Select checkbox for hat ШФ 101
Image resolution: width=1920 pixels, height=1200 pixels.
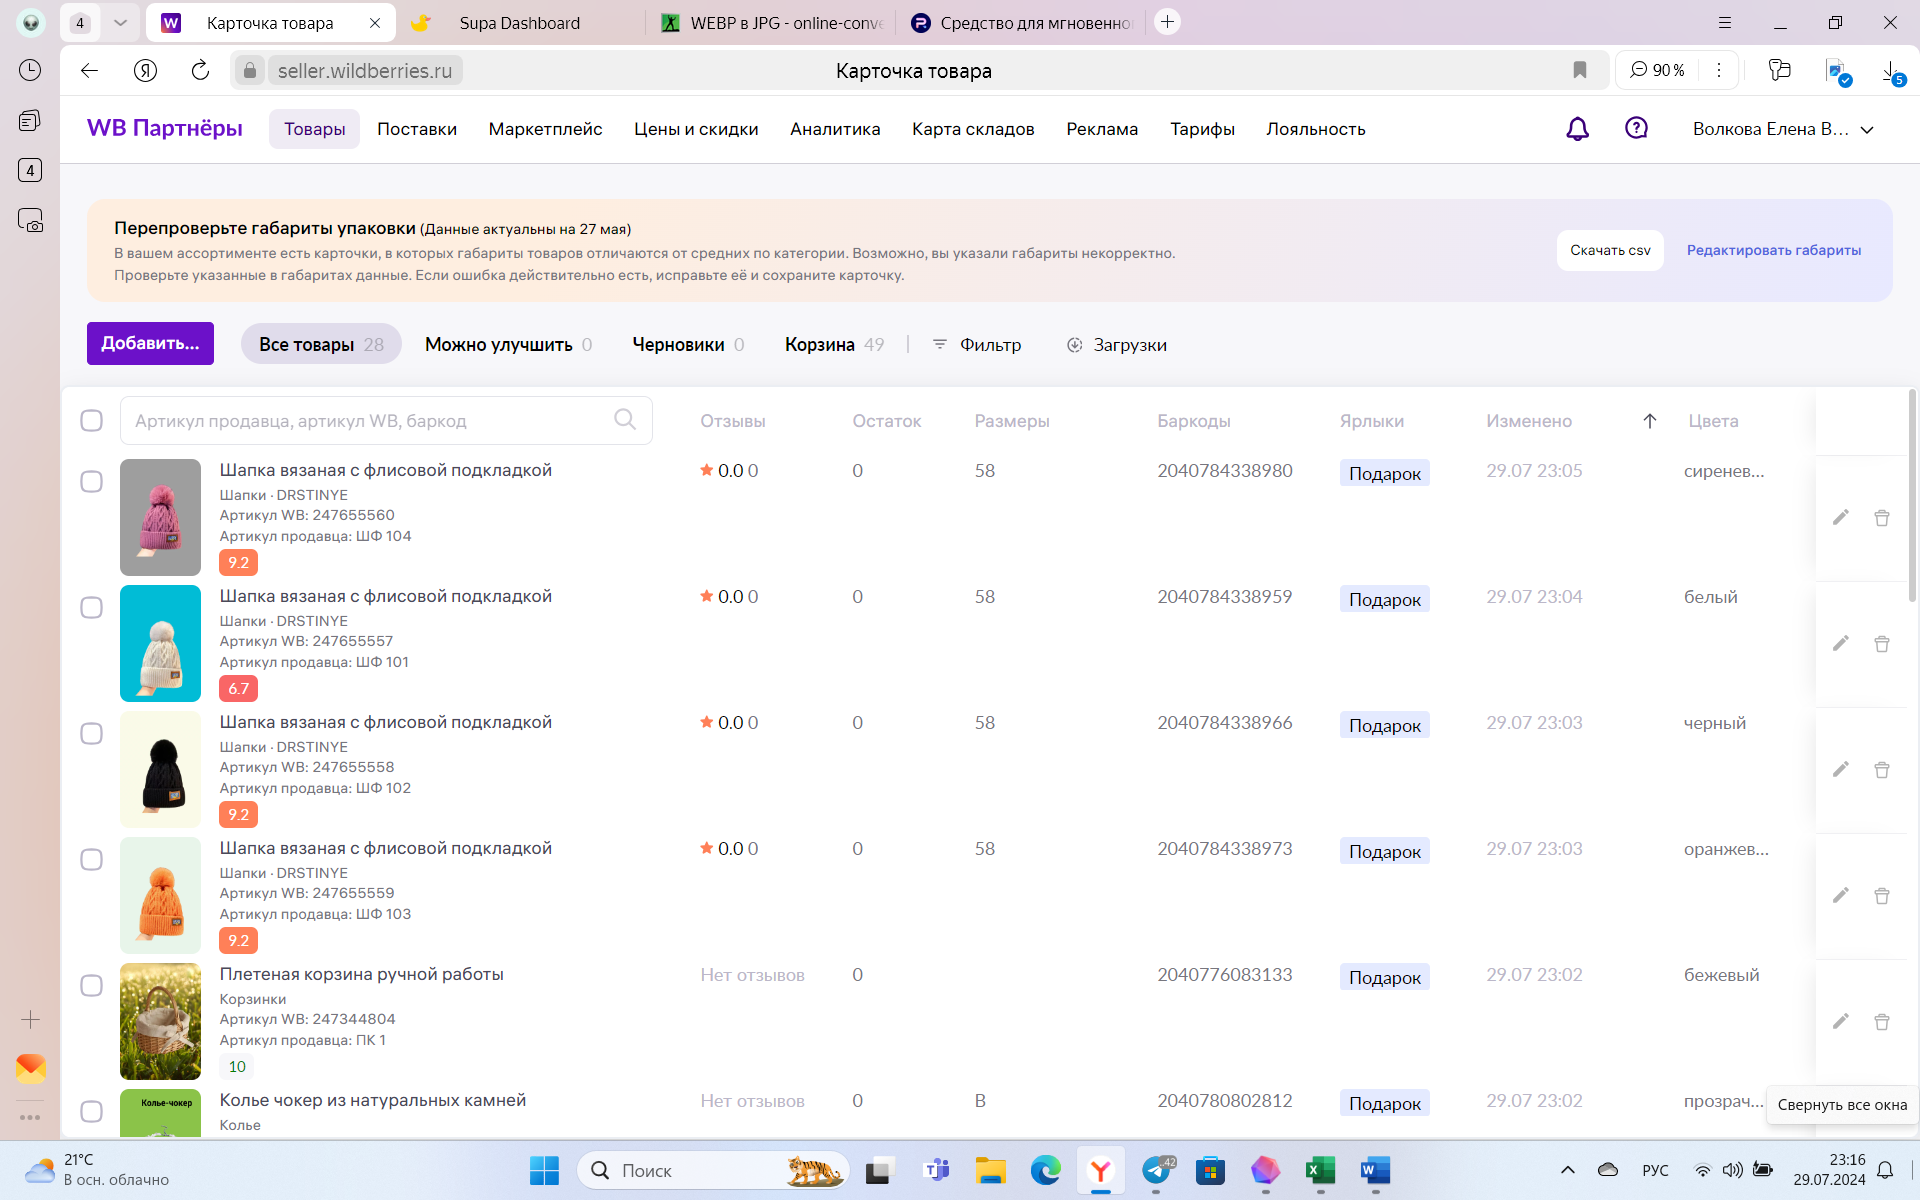[x=91, y=607]
